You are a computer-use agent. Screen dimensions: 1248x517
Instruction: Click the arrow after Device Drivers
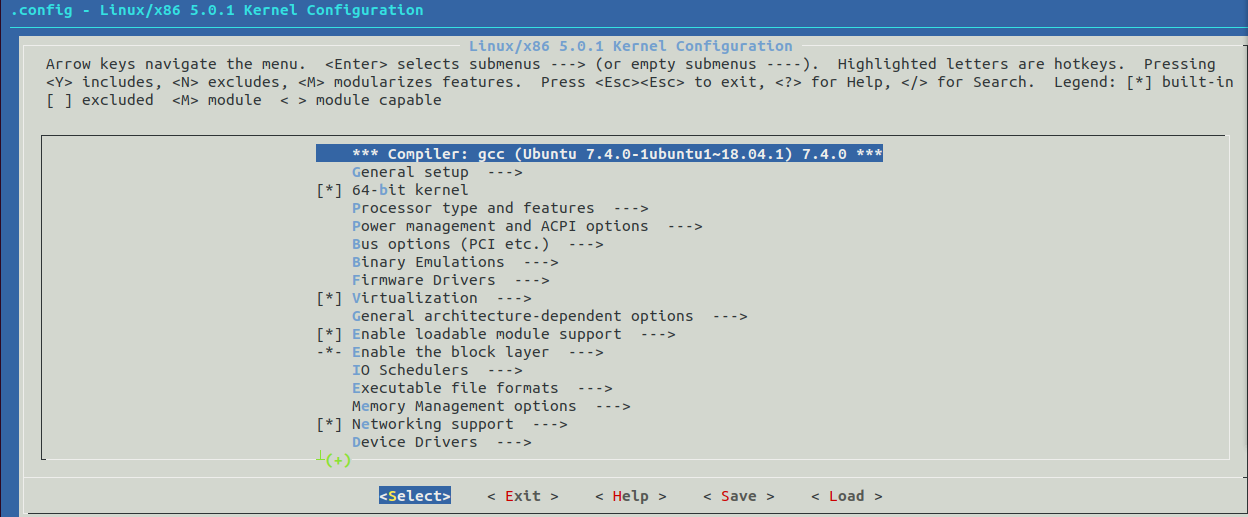[514, 442]
